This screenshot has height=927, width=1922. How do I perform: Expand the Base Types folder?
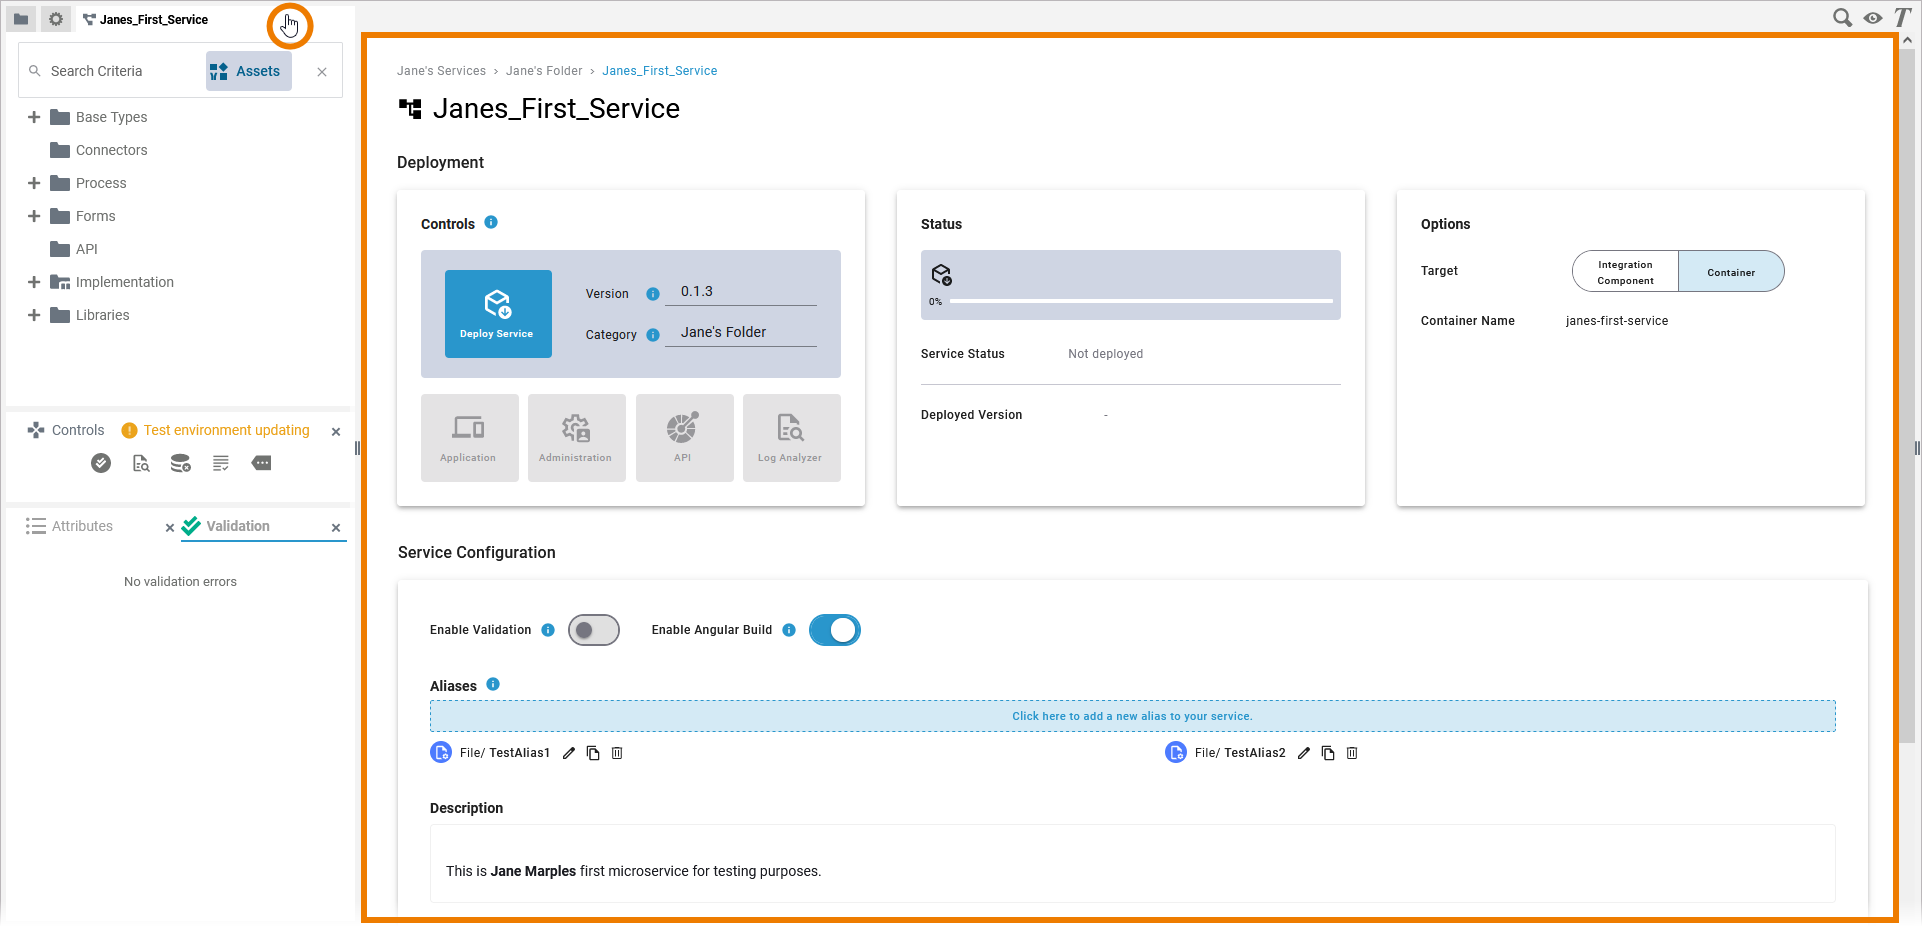(x=34, y=117)
